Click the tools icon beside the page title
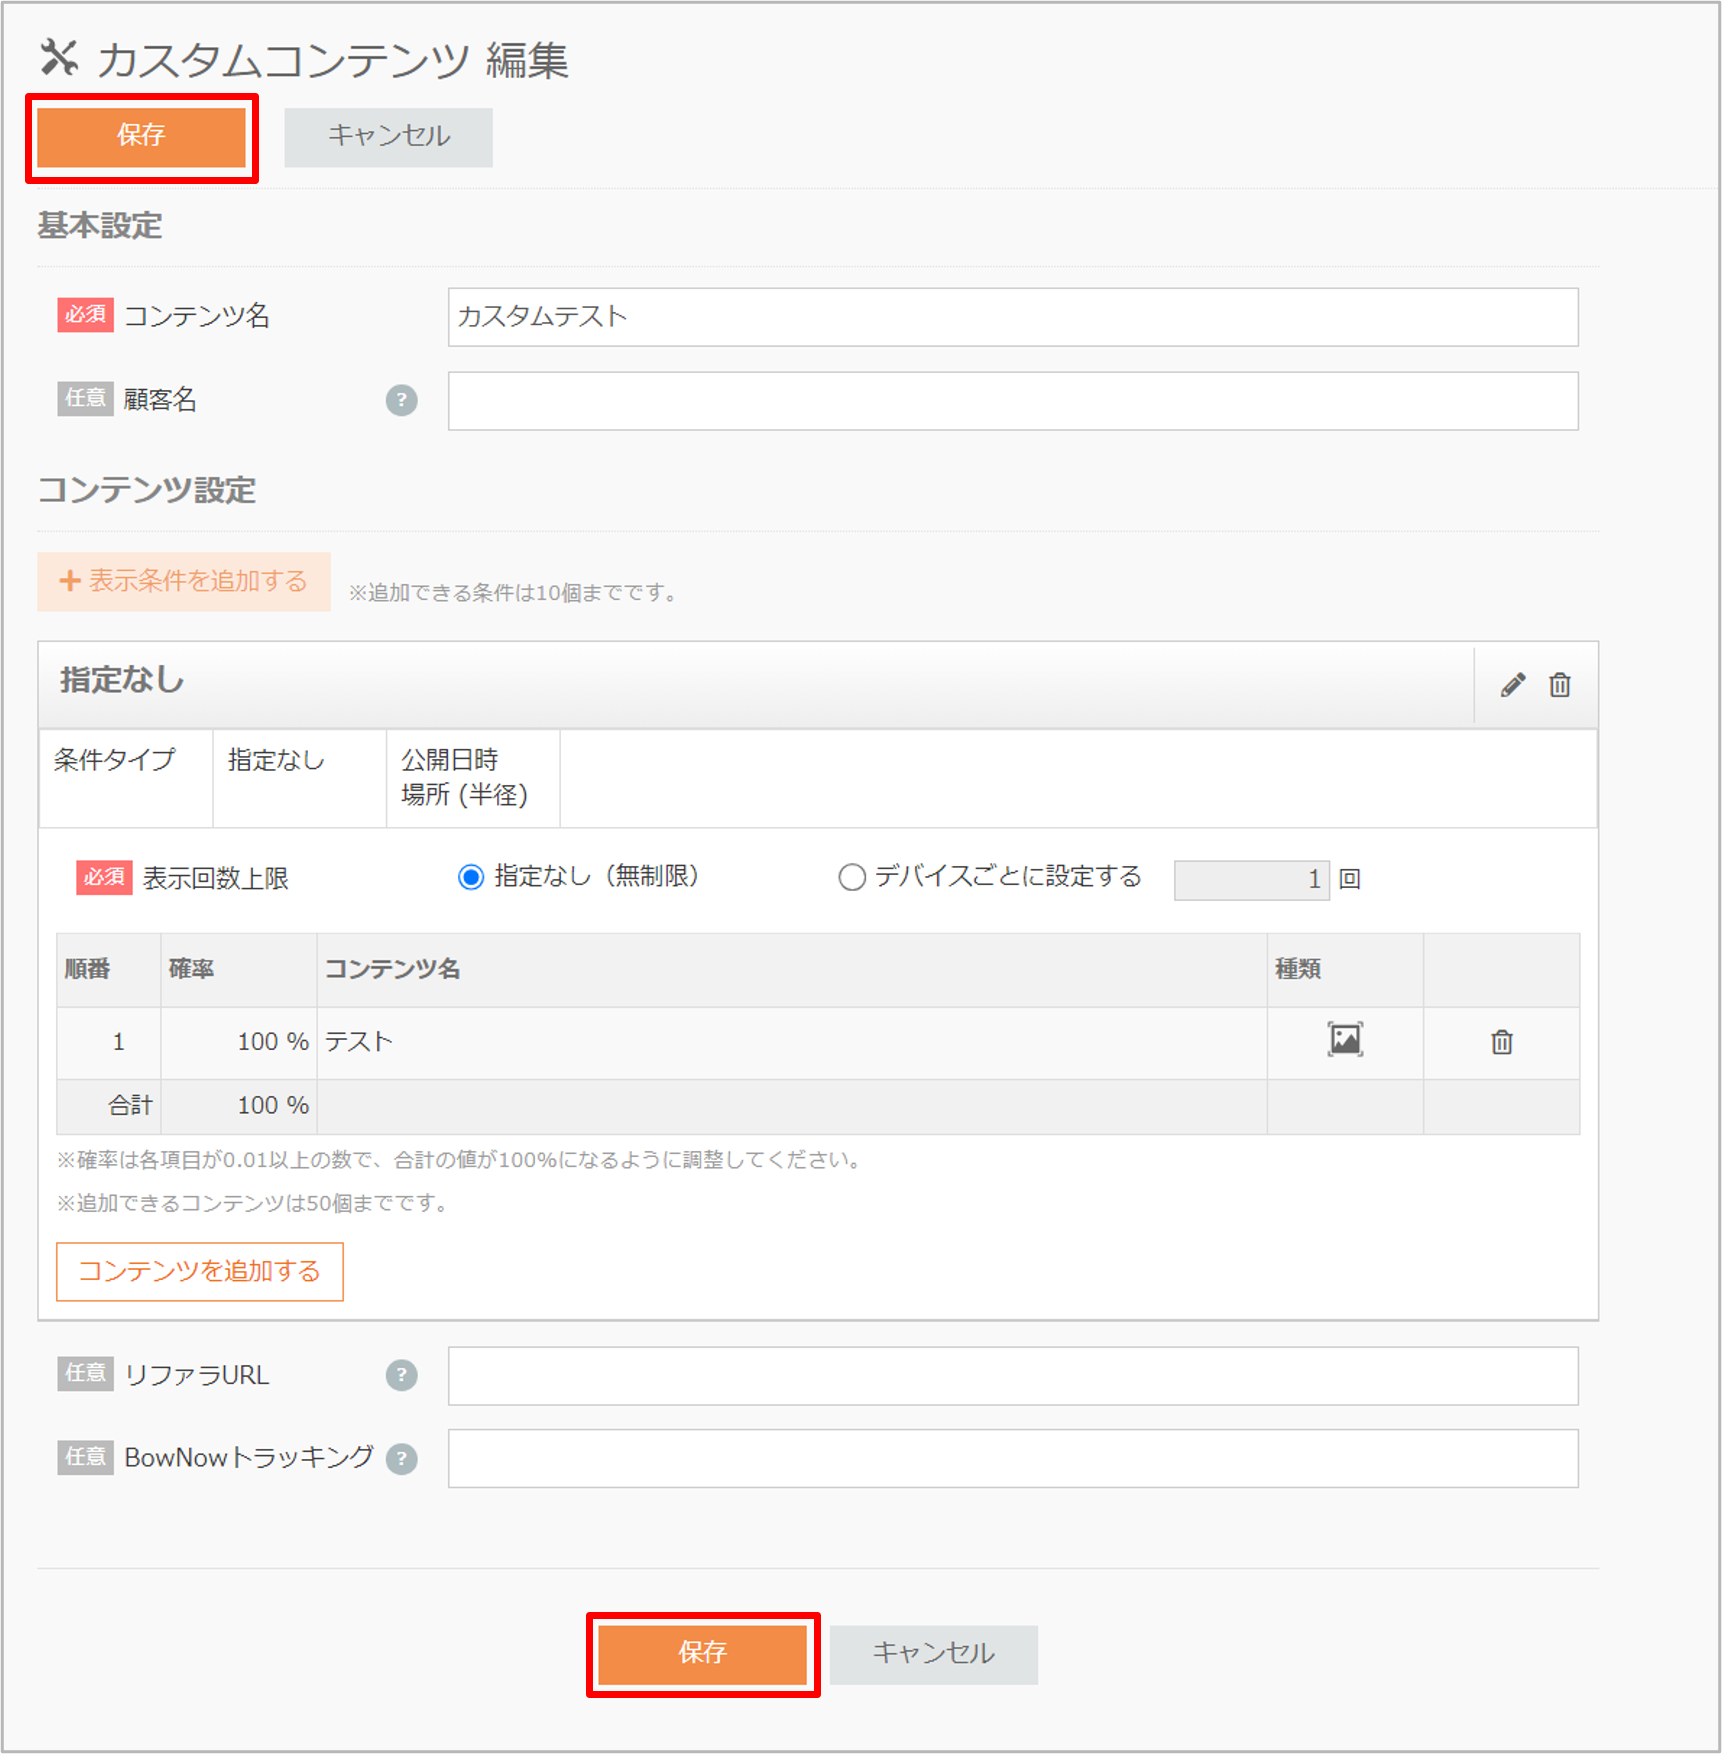The image size is (1722, 1754). (59, 58)
